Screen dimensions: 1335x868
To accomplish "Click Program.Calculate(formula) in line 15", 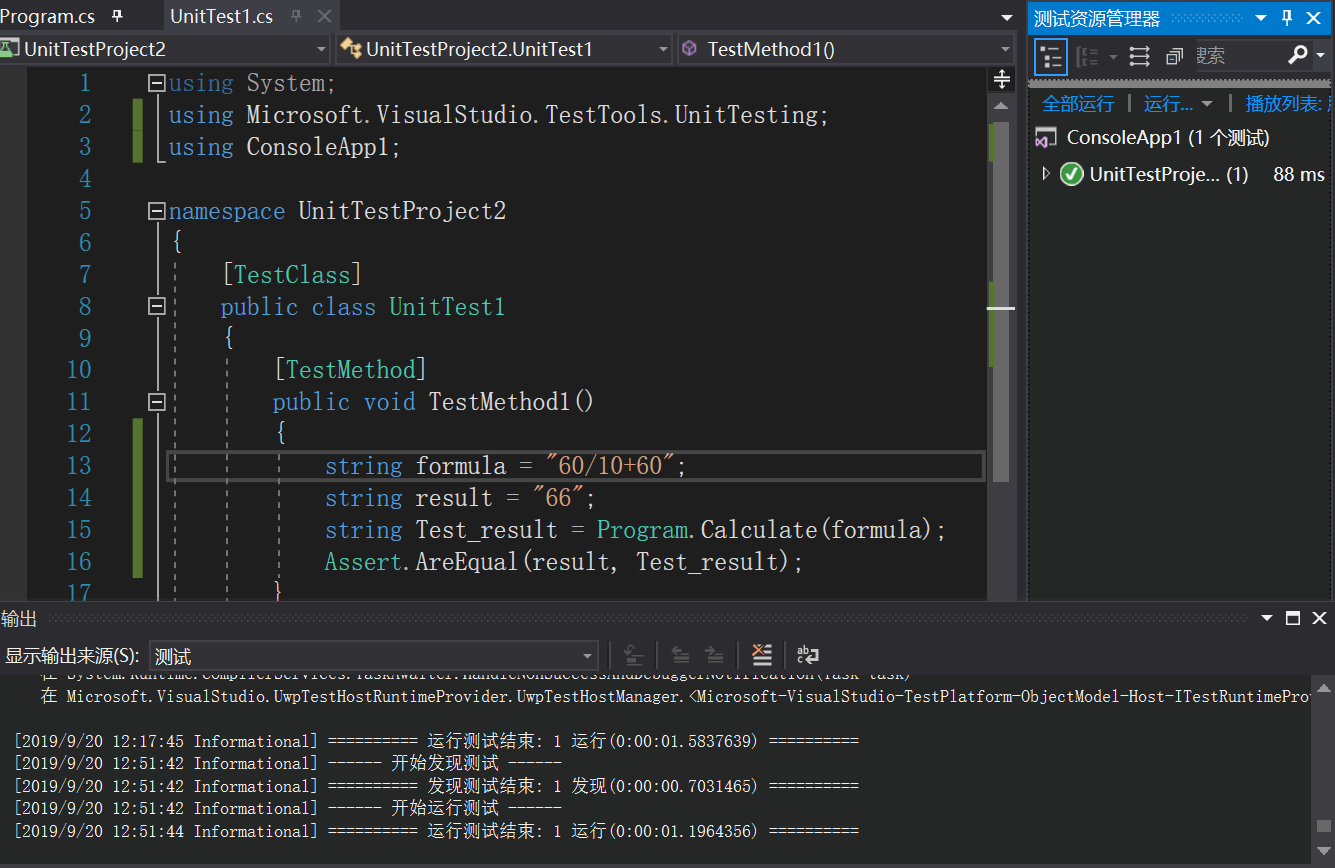I will (764, 530).
